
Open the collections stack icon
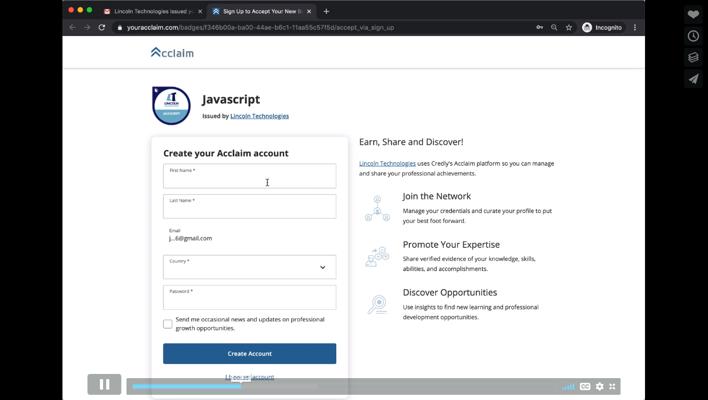[x=694, y=57]
